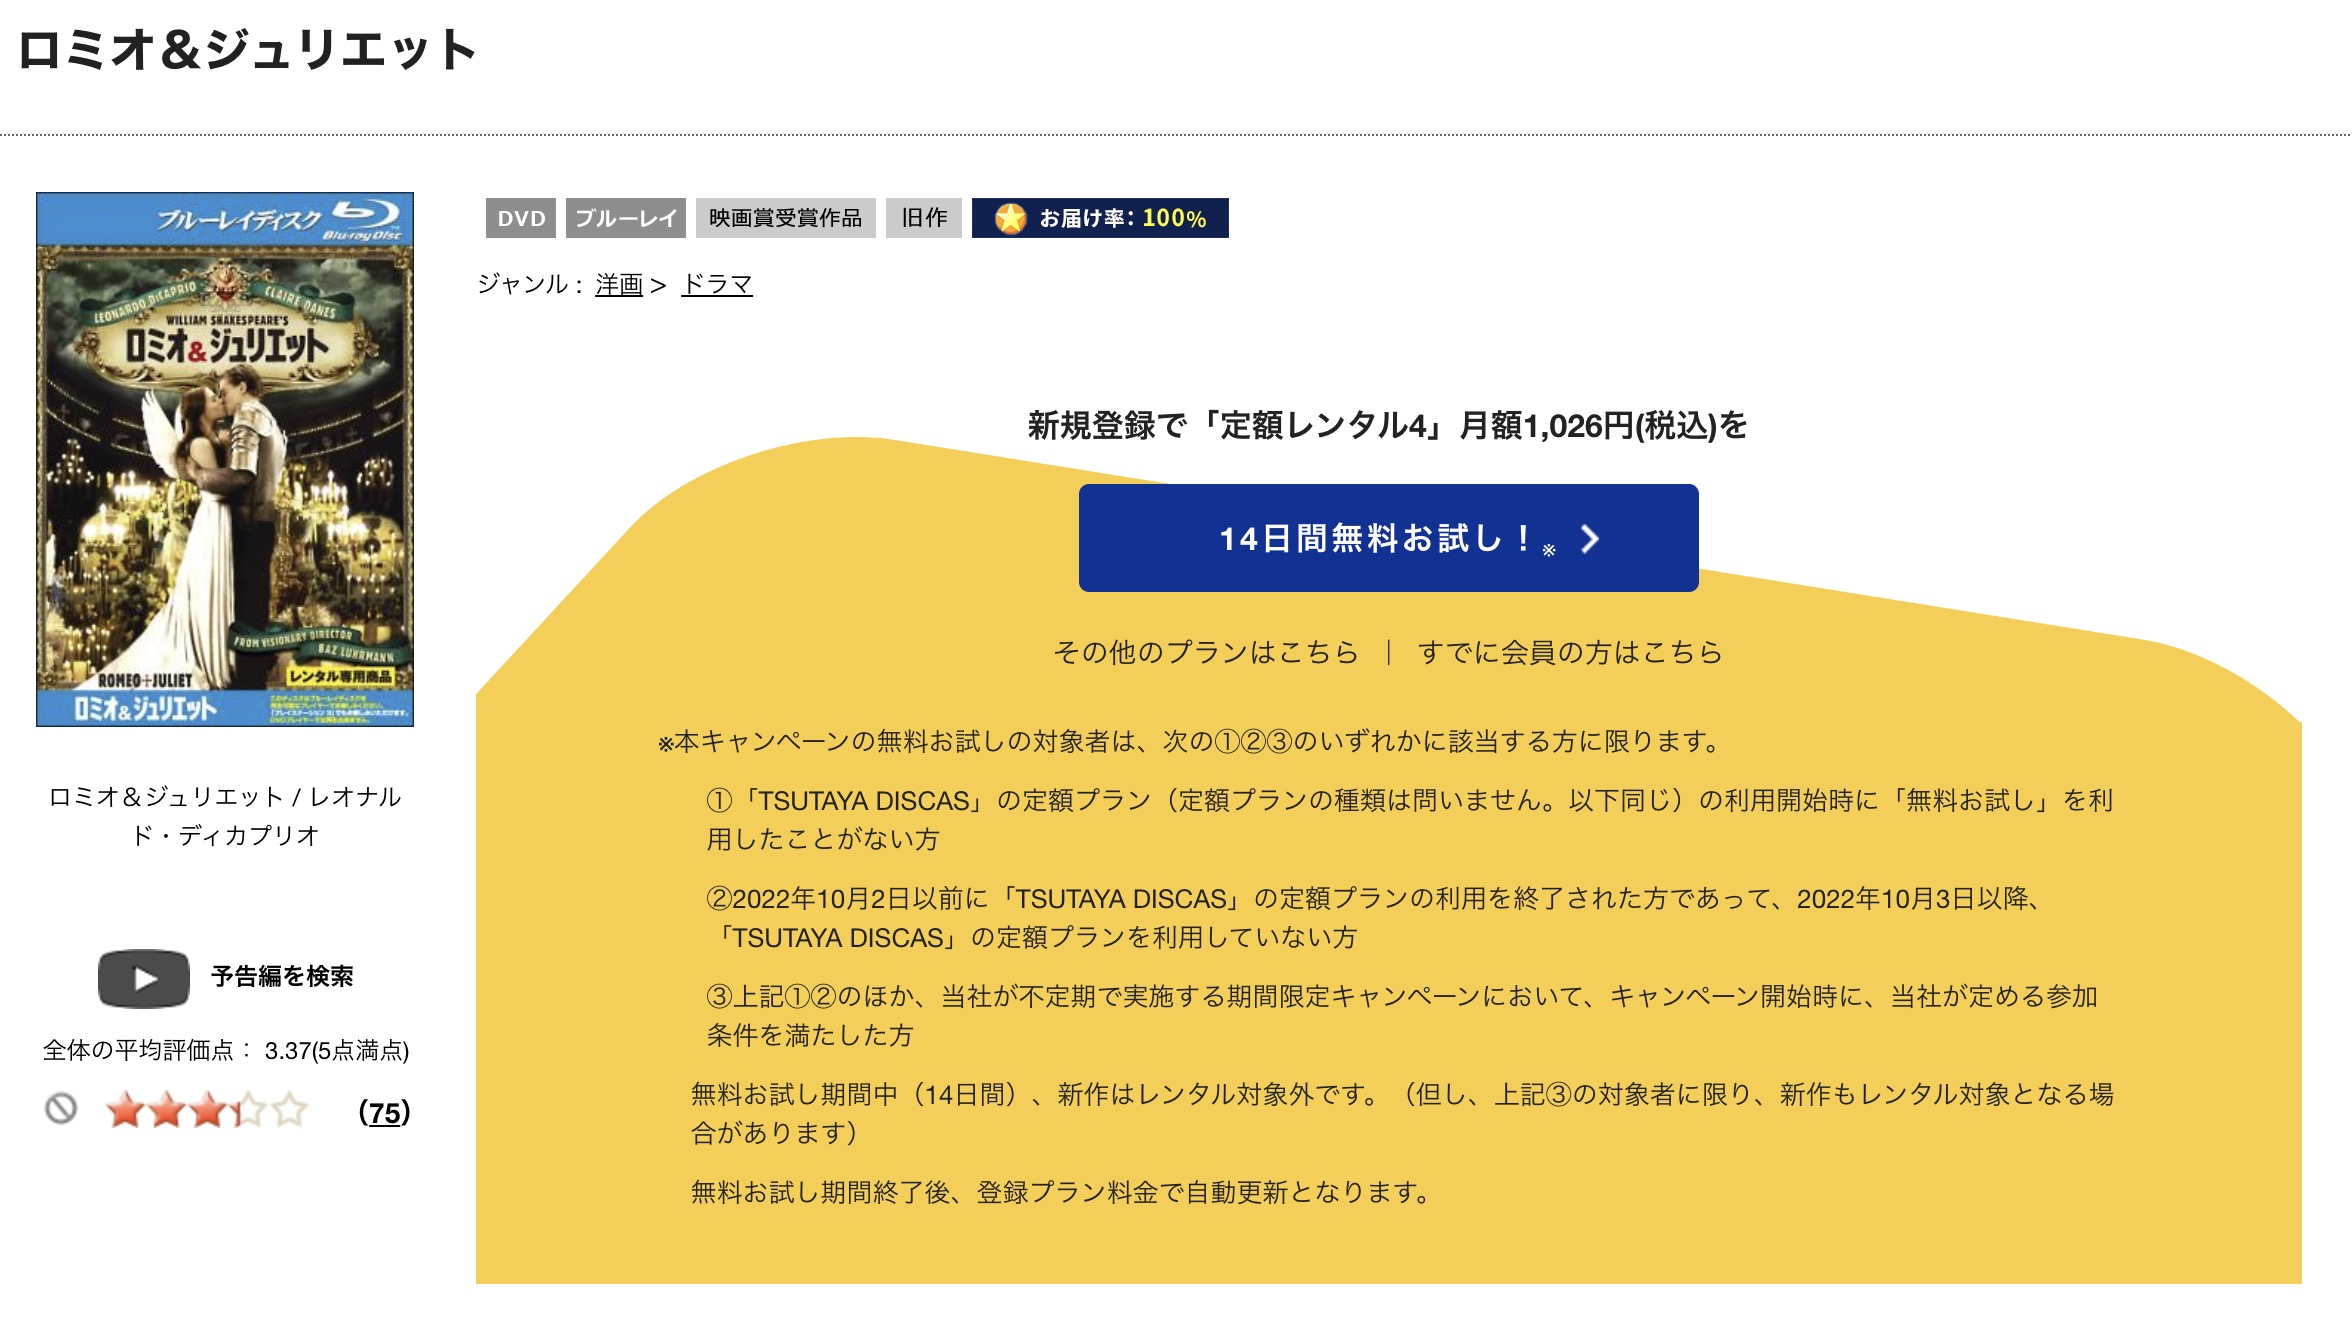The image size is (2352, 1342).
Task: Click the 予告編を検索 link
Action: tap(282, 977)
